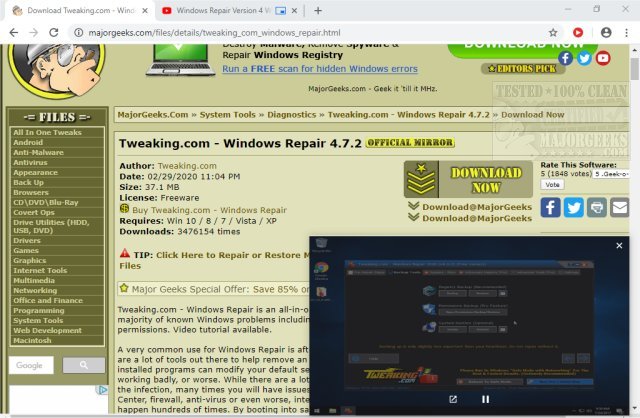The height and width of the screenshot is (418, 640).
Task: Share on Twitter via large bird icon
Action: 573,207
